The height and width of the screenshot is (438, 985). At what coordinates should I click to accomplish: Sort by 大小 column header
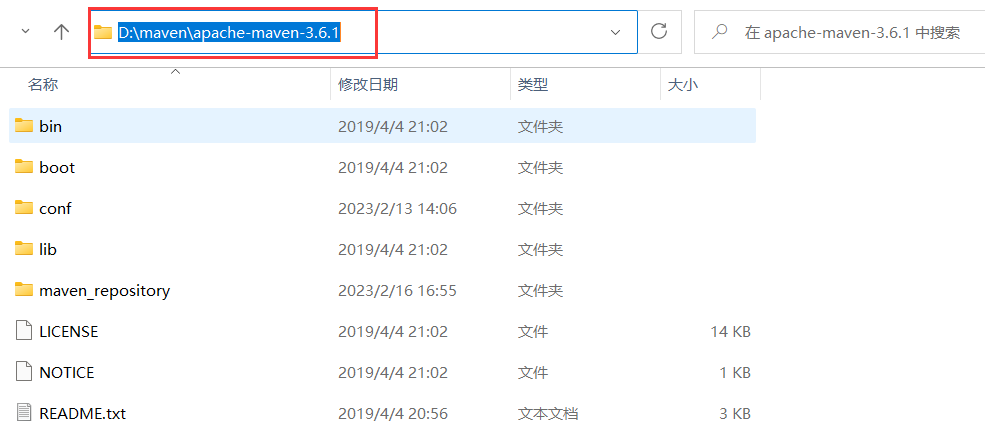pyautogui.click(x=682, y=85)
